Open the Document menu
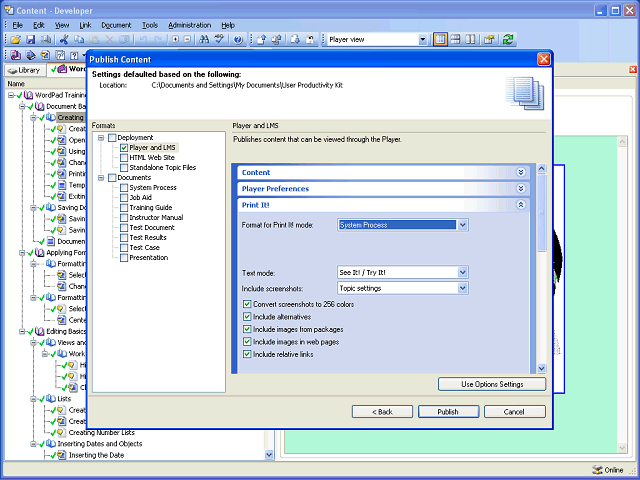This screenshot has width=640, height=480. coord(116,25)
